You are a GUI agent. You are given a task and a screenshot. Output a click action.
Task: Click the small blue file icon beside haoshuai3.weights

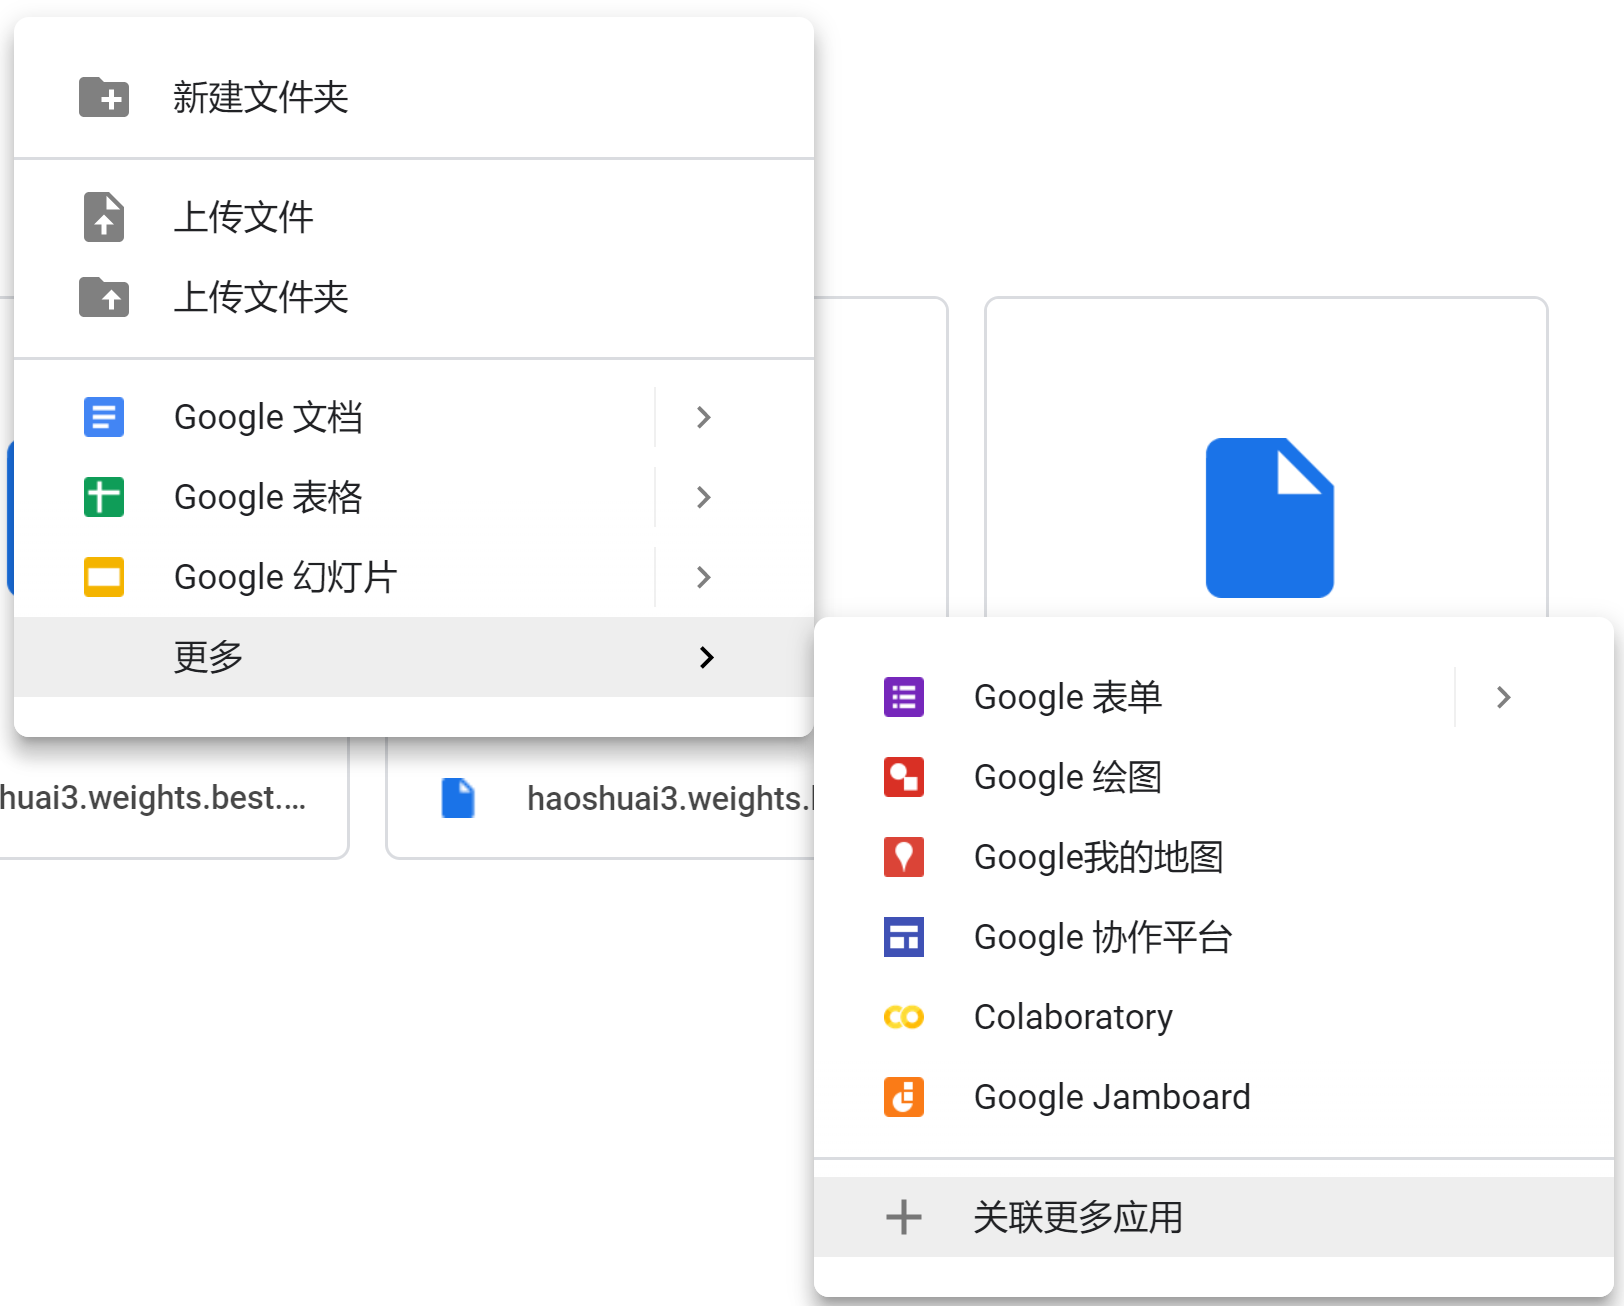[458, 798]
